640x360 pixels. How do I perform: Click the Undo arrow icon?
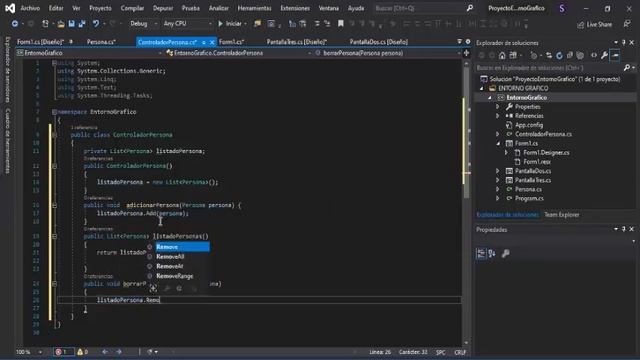[96, 24]
